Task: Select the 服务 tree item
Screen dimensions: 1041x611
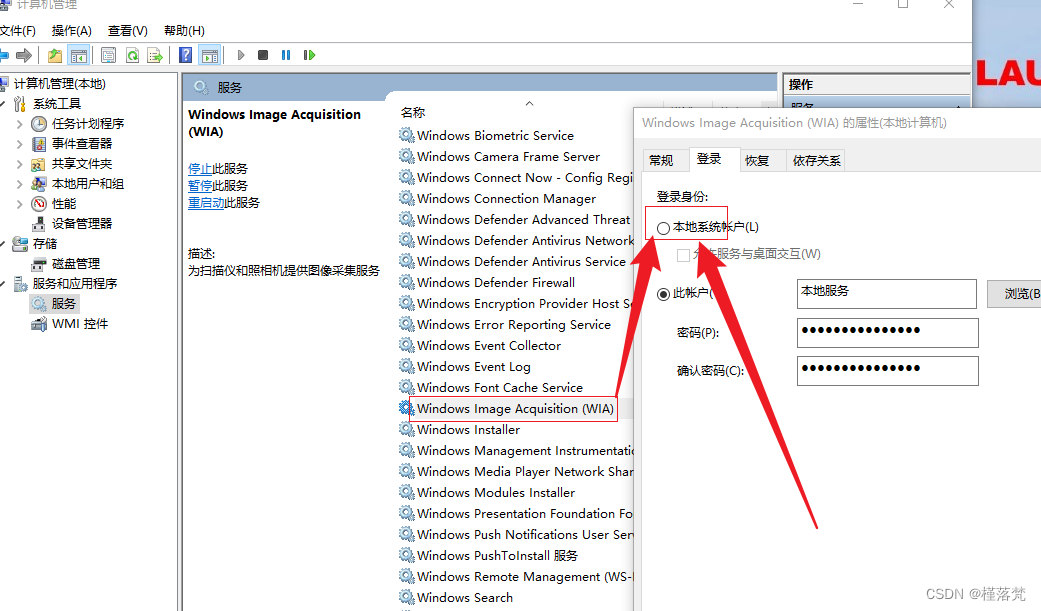Action: (x=64, y=304)
